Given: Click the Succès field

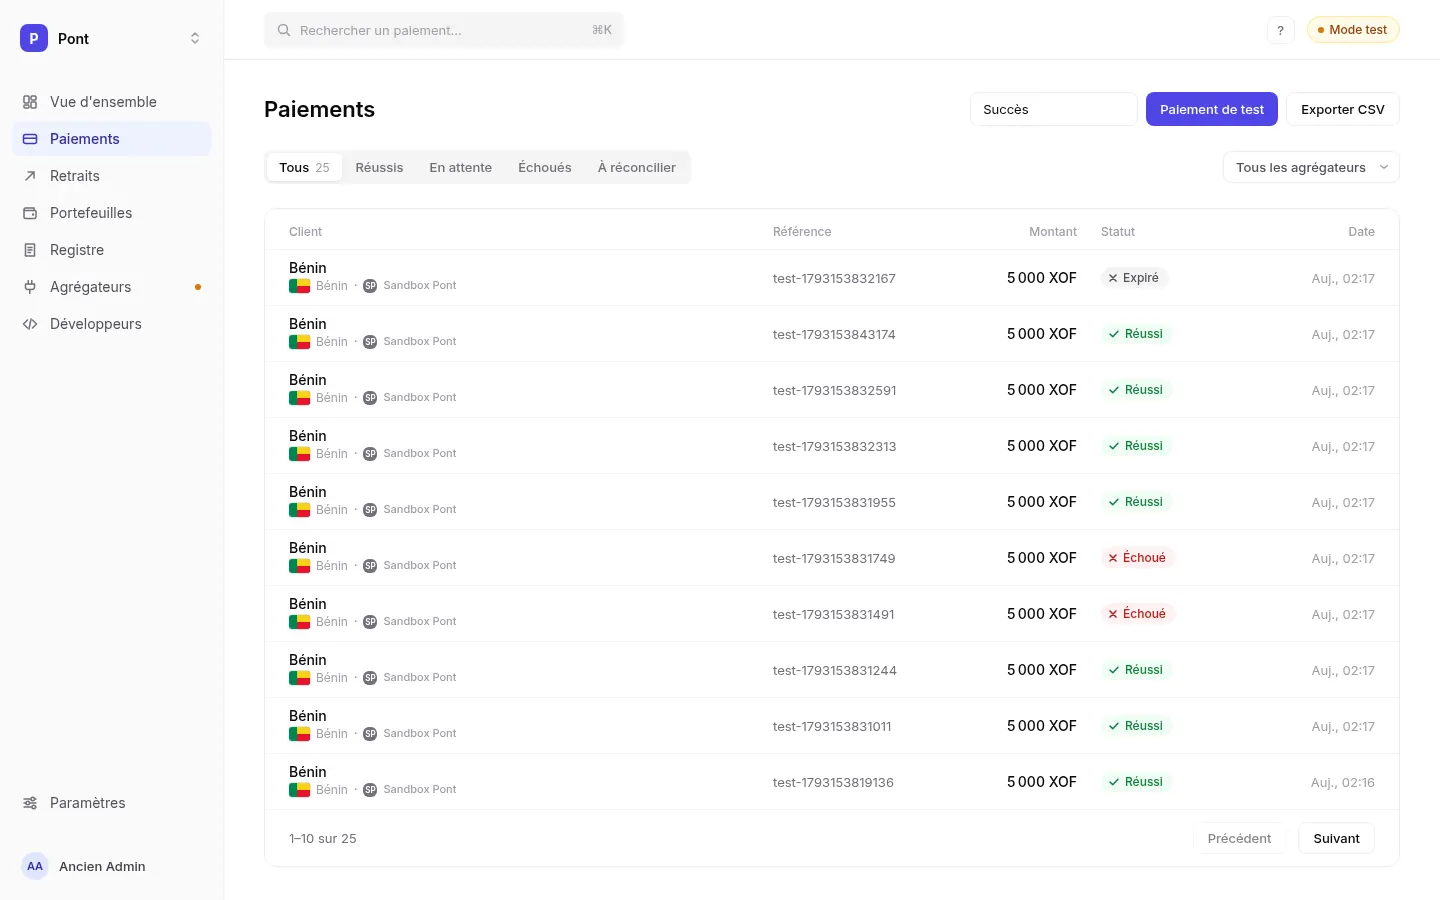Looking at the screenshot, I should click(x=1054, y=109).
